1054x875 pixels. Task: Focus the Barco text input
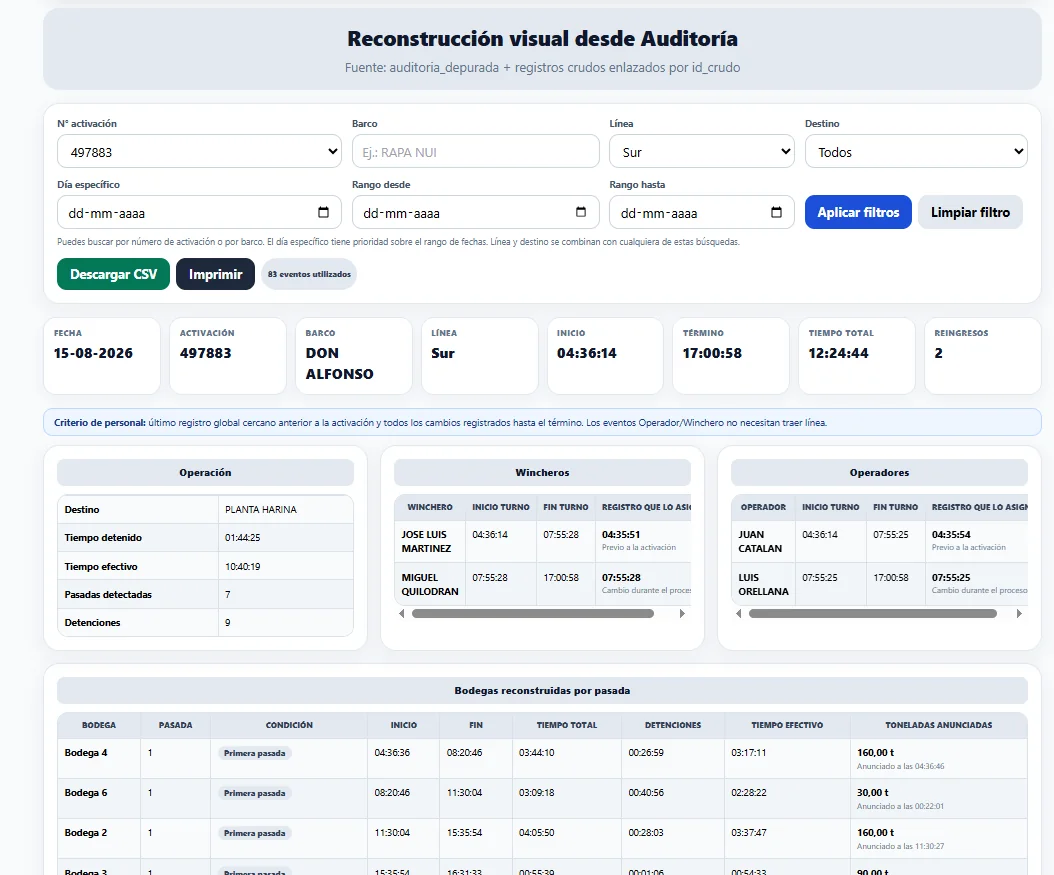click(476, 152)
